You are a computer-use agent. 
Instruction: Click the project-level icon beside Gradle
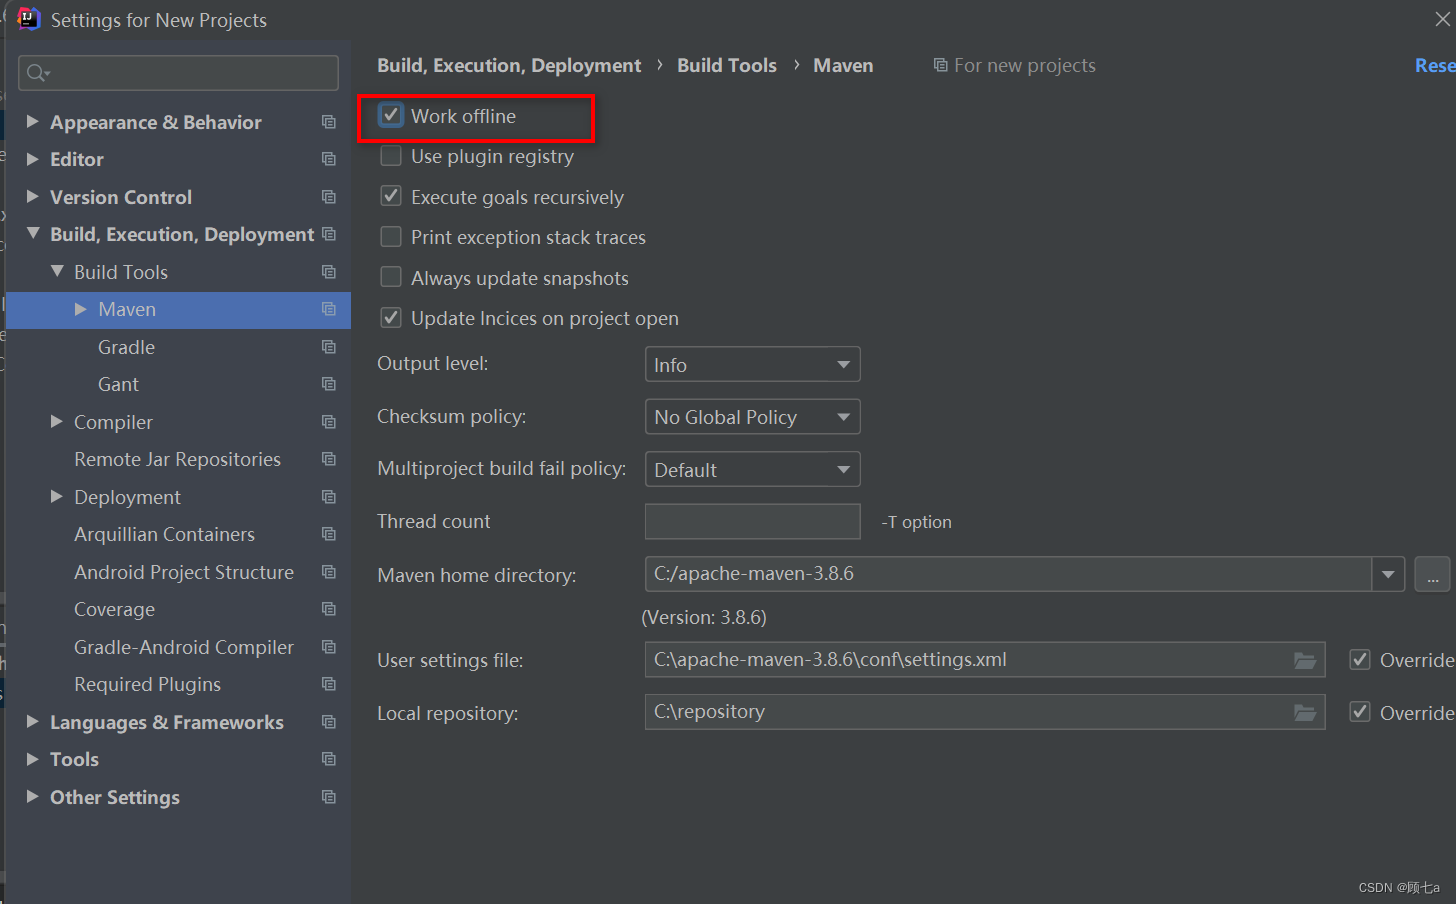point(328,347)
